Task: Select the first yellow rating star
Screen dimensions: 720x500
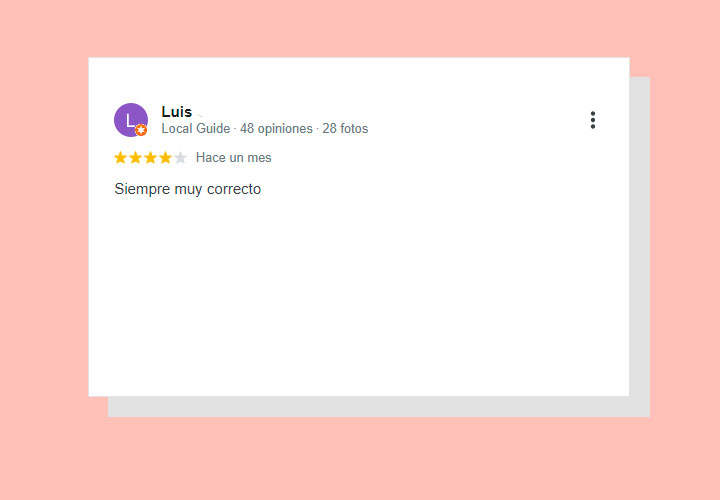Action: (120, 157)
